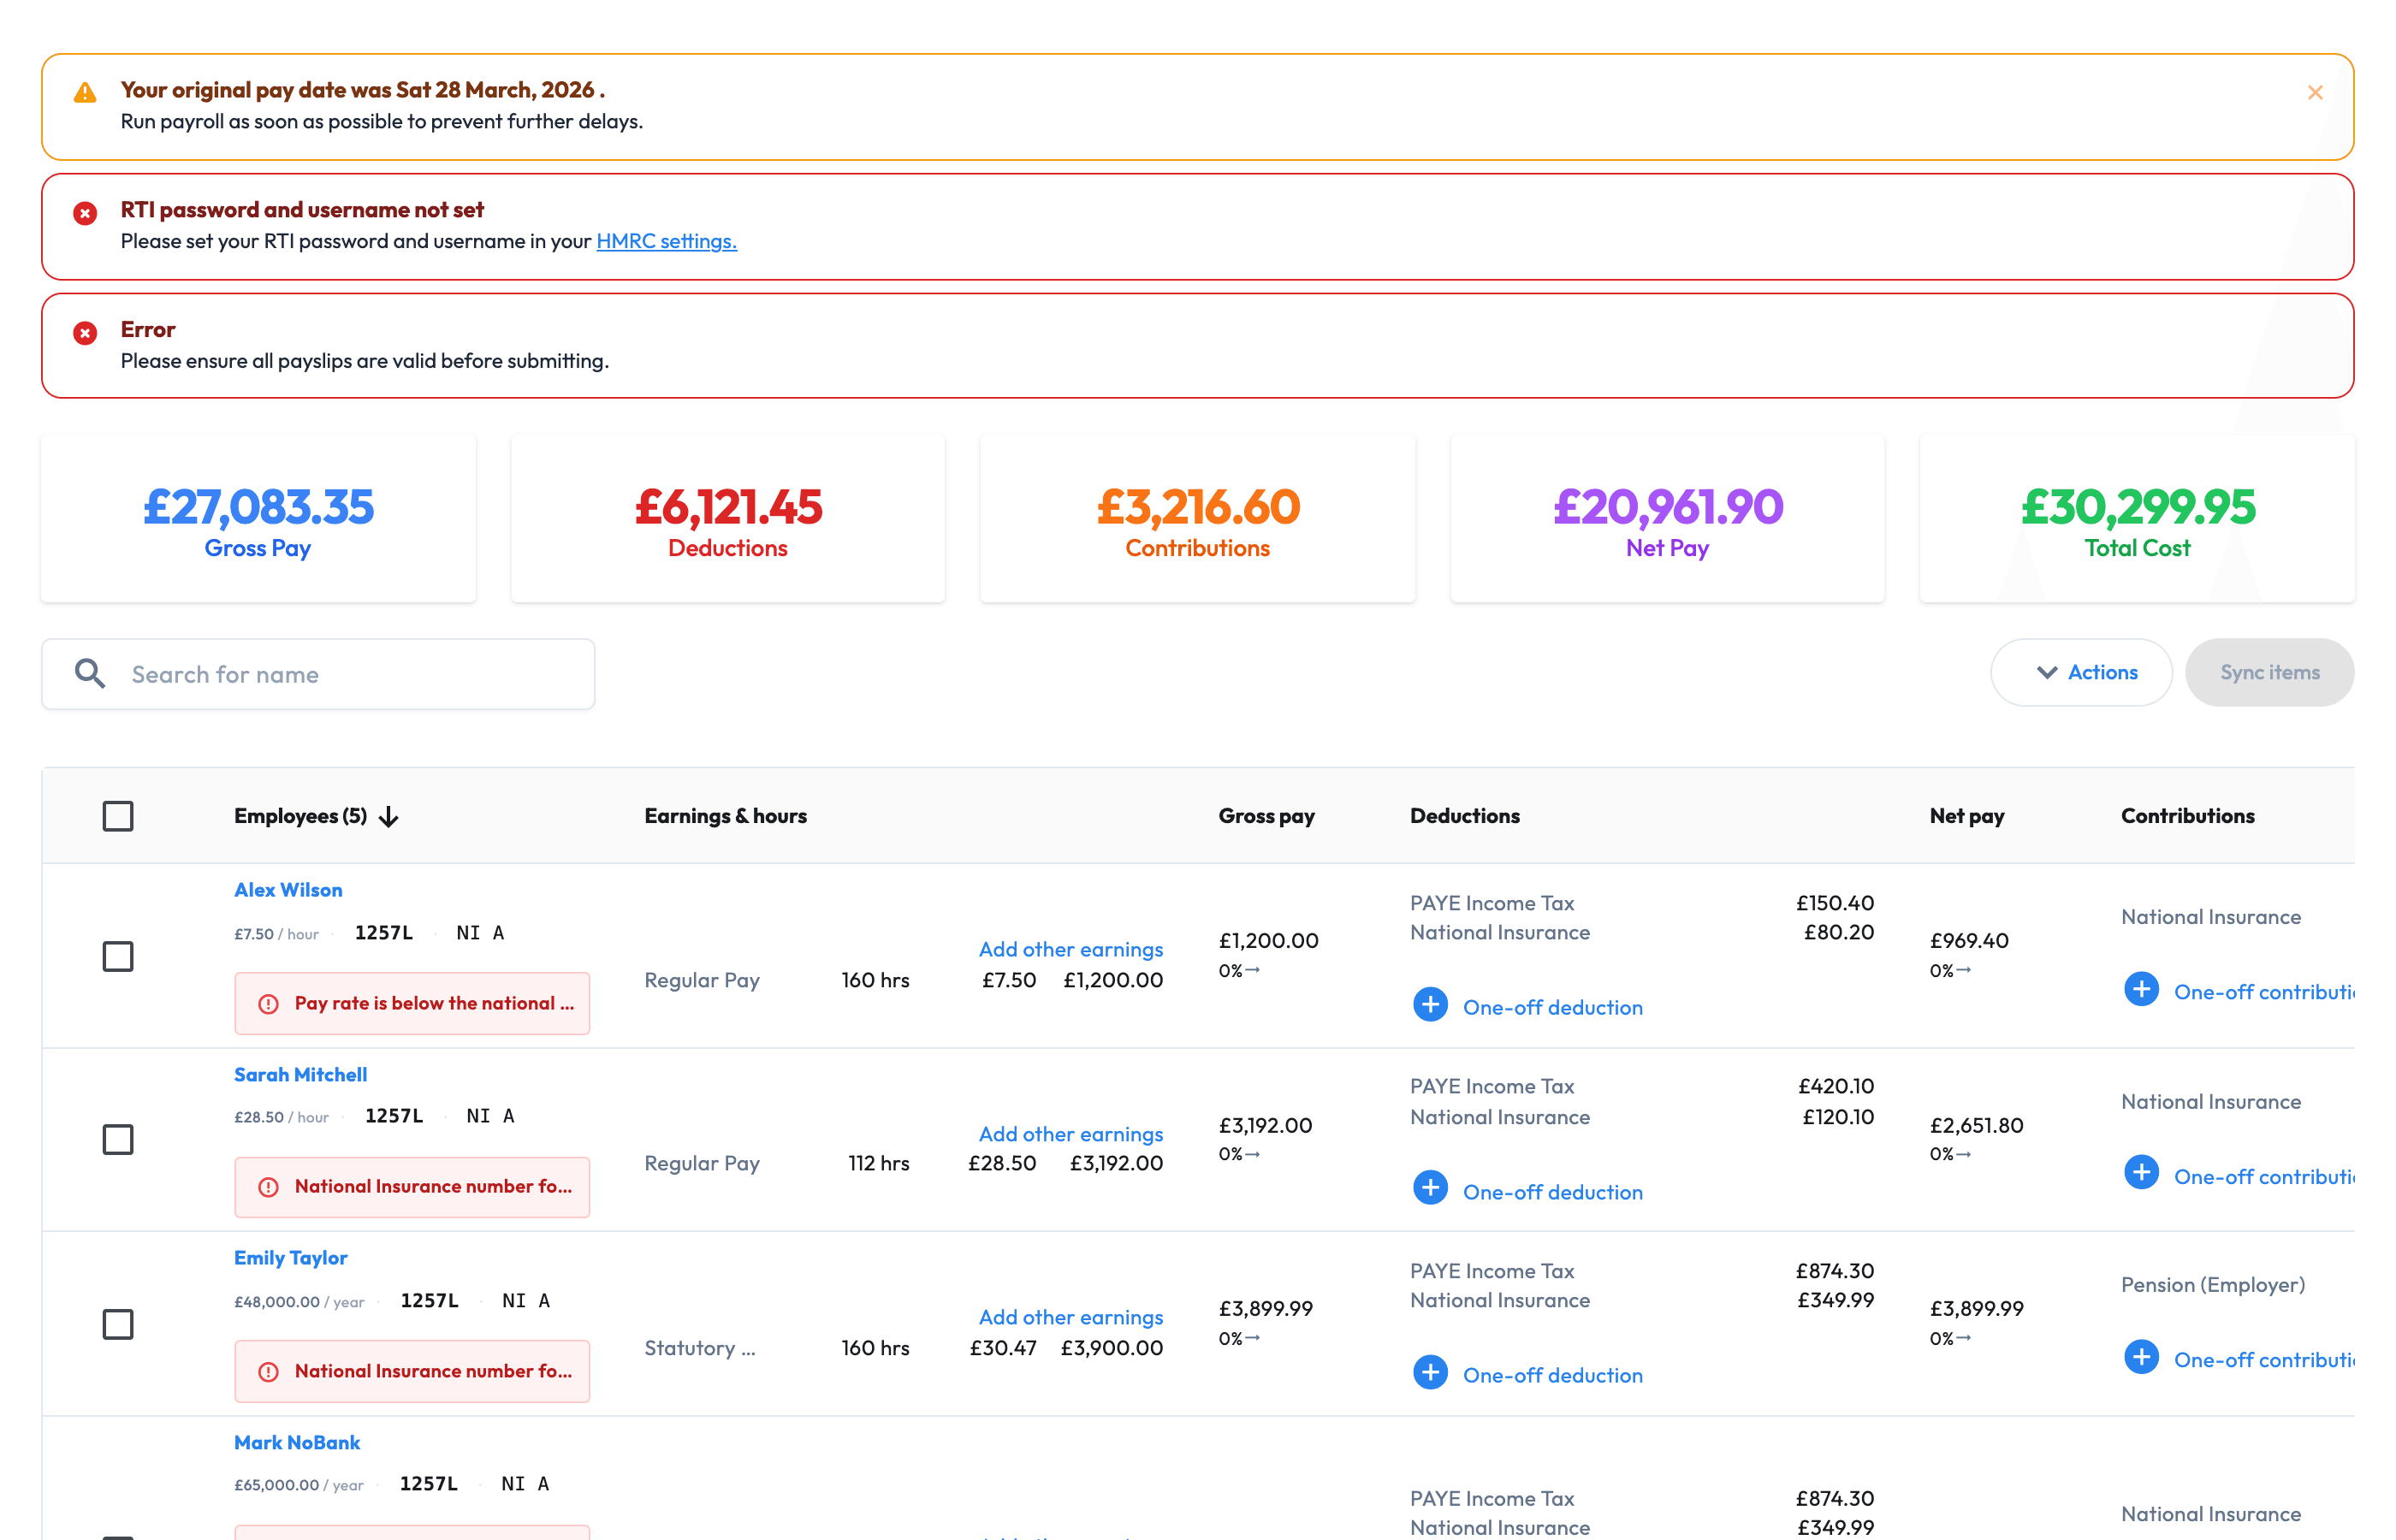2396x1540 pixels.
Task: Click the Sync items button
Action: click(2269, 672)
